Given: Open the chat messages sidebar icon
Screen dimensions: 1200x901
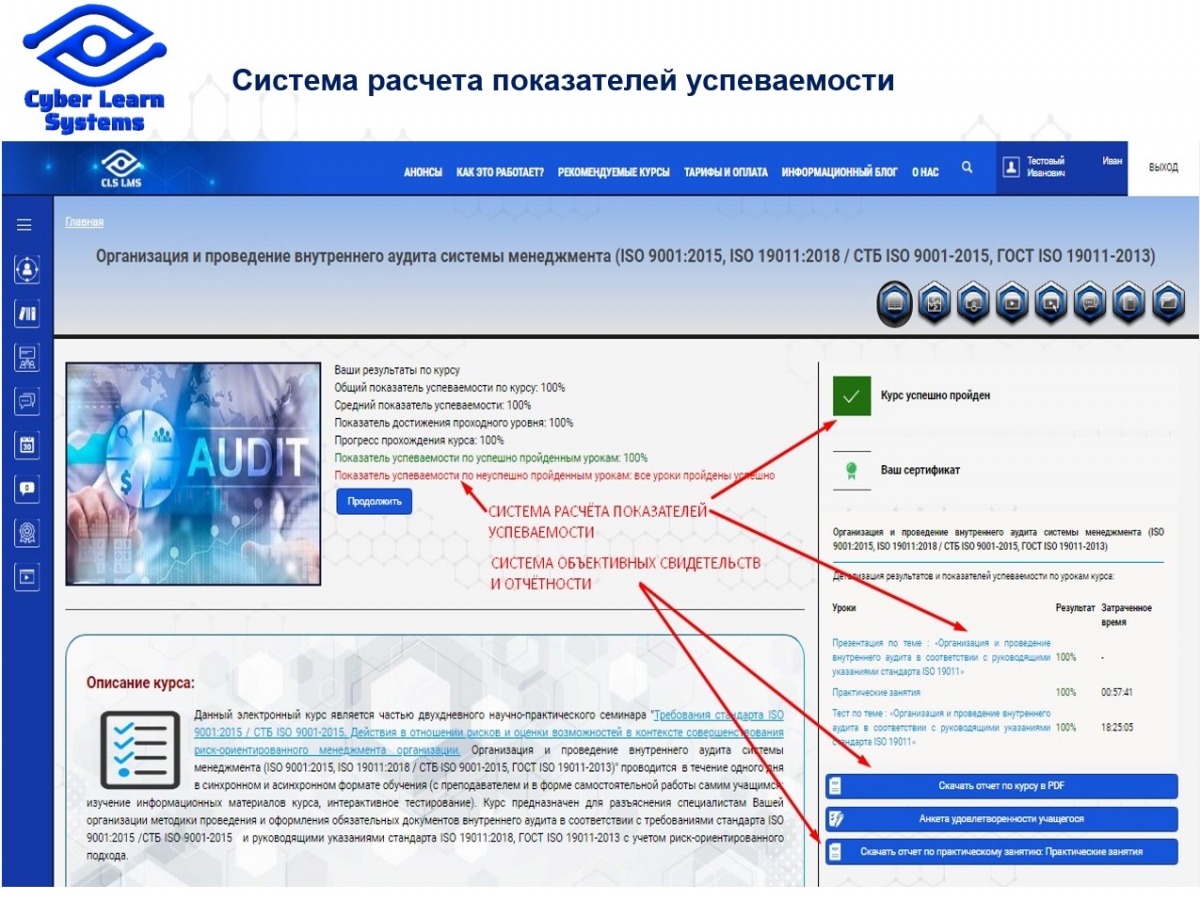Looking at the screenshot, I should [27, 401].
